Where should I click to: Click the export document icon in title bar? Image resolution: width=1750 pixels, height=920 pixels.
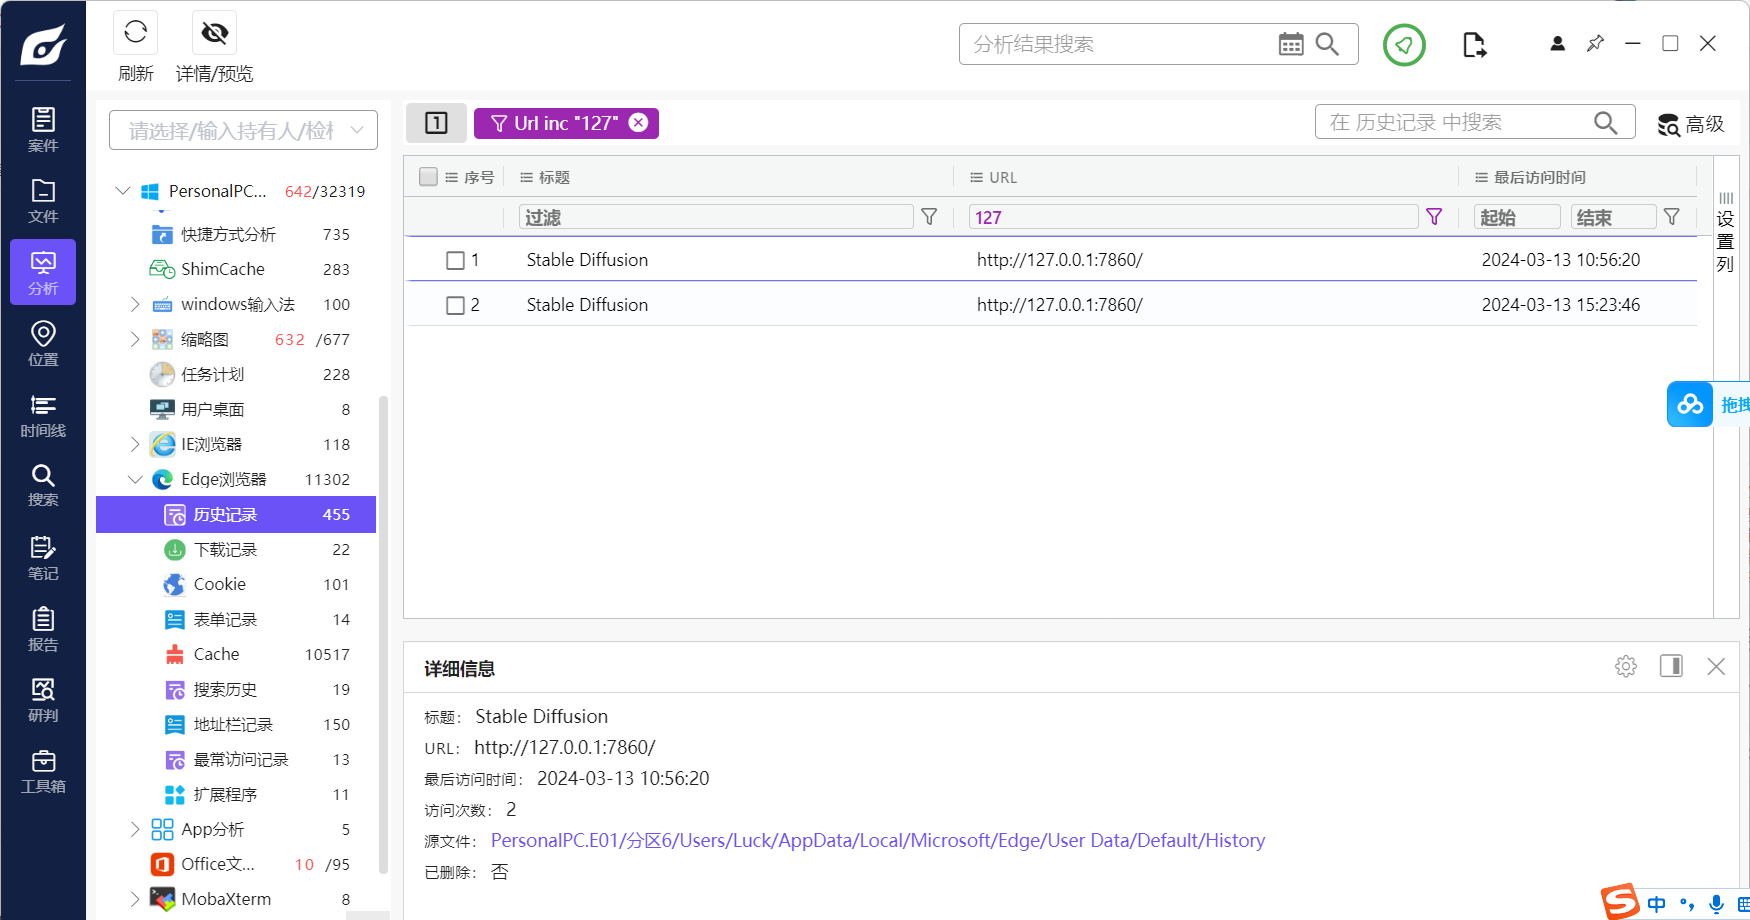[x=1474, y=45]
